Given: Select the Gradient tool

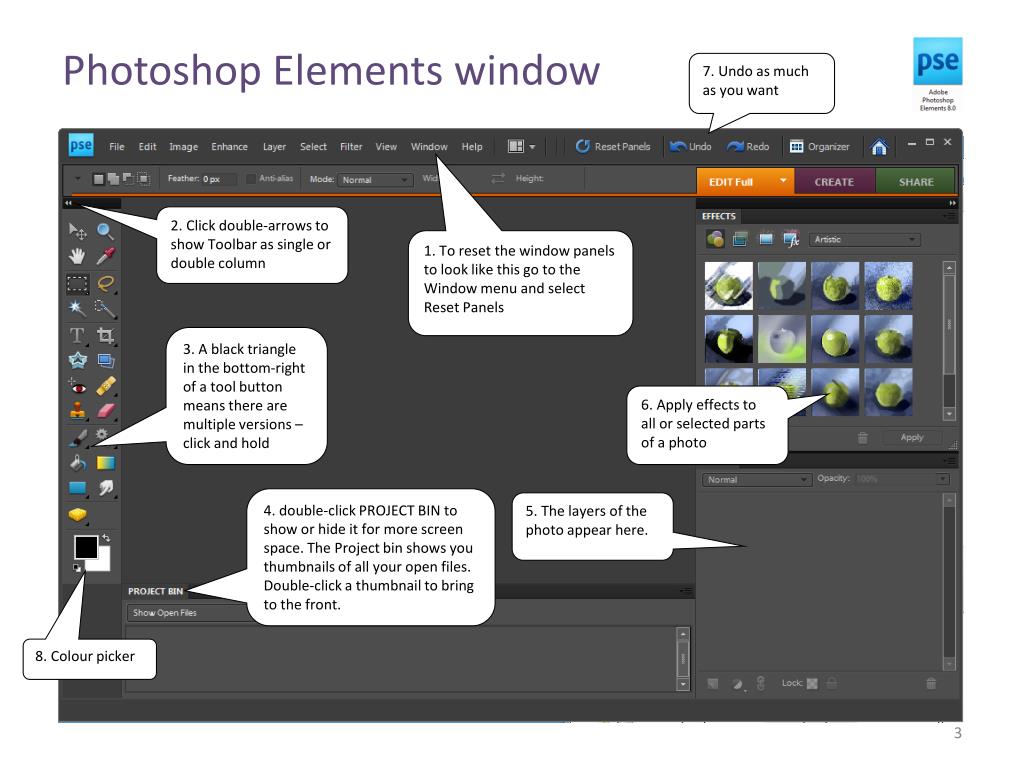Looking at the screenshot, I should point(105,463).
